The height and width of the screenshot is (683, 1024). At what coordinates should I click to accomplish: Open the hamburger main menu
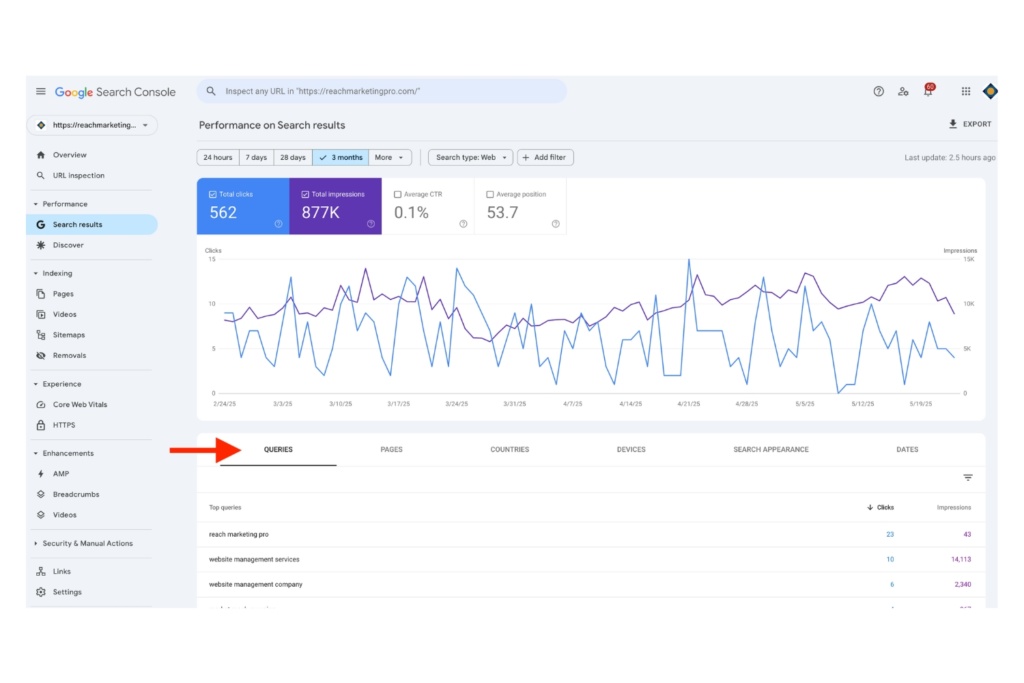click(x=40, y=91)
